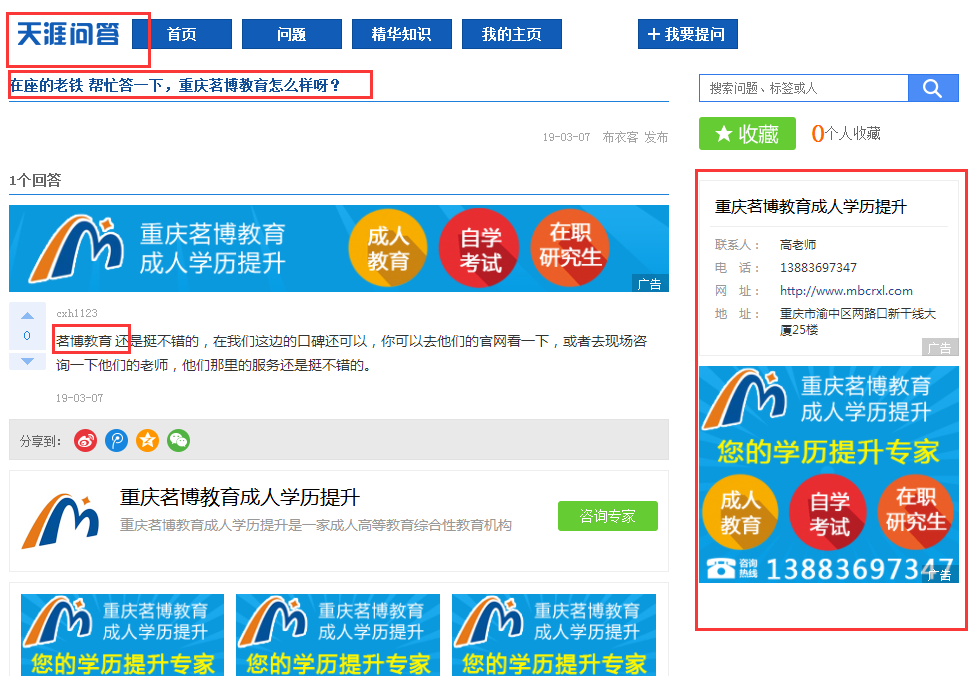Viewport: 977px width, 676px height.
Task: Share to Weibo via the red icon
Action: 85,440
